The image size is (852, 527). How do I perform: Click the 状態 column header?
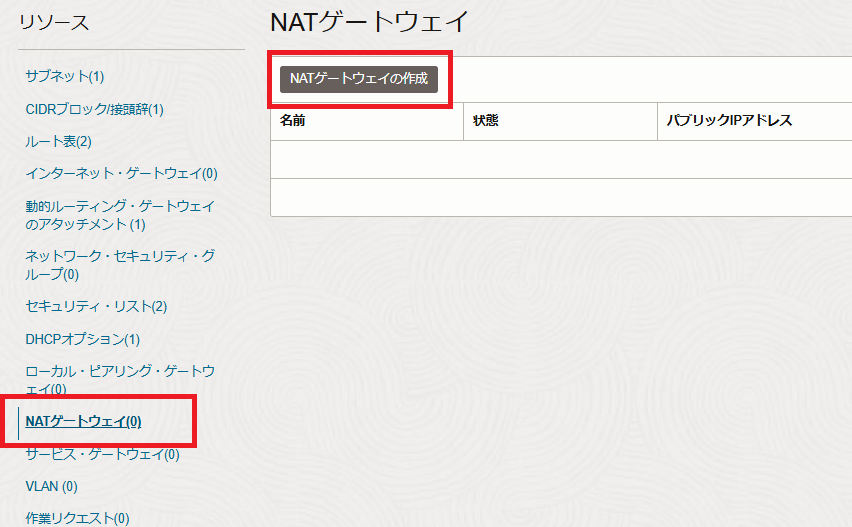[x=485, y=121]
